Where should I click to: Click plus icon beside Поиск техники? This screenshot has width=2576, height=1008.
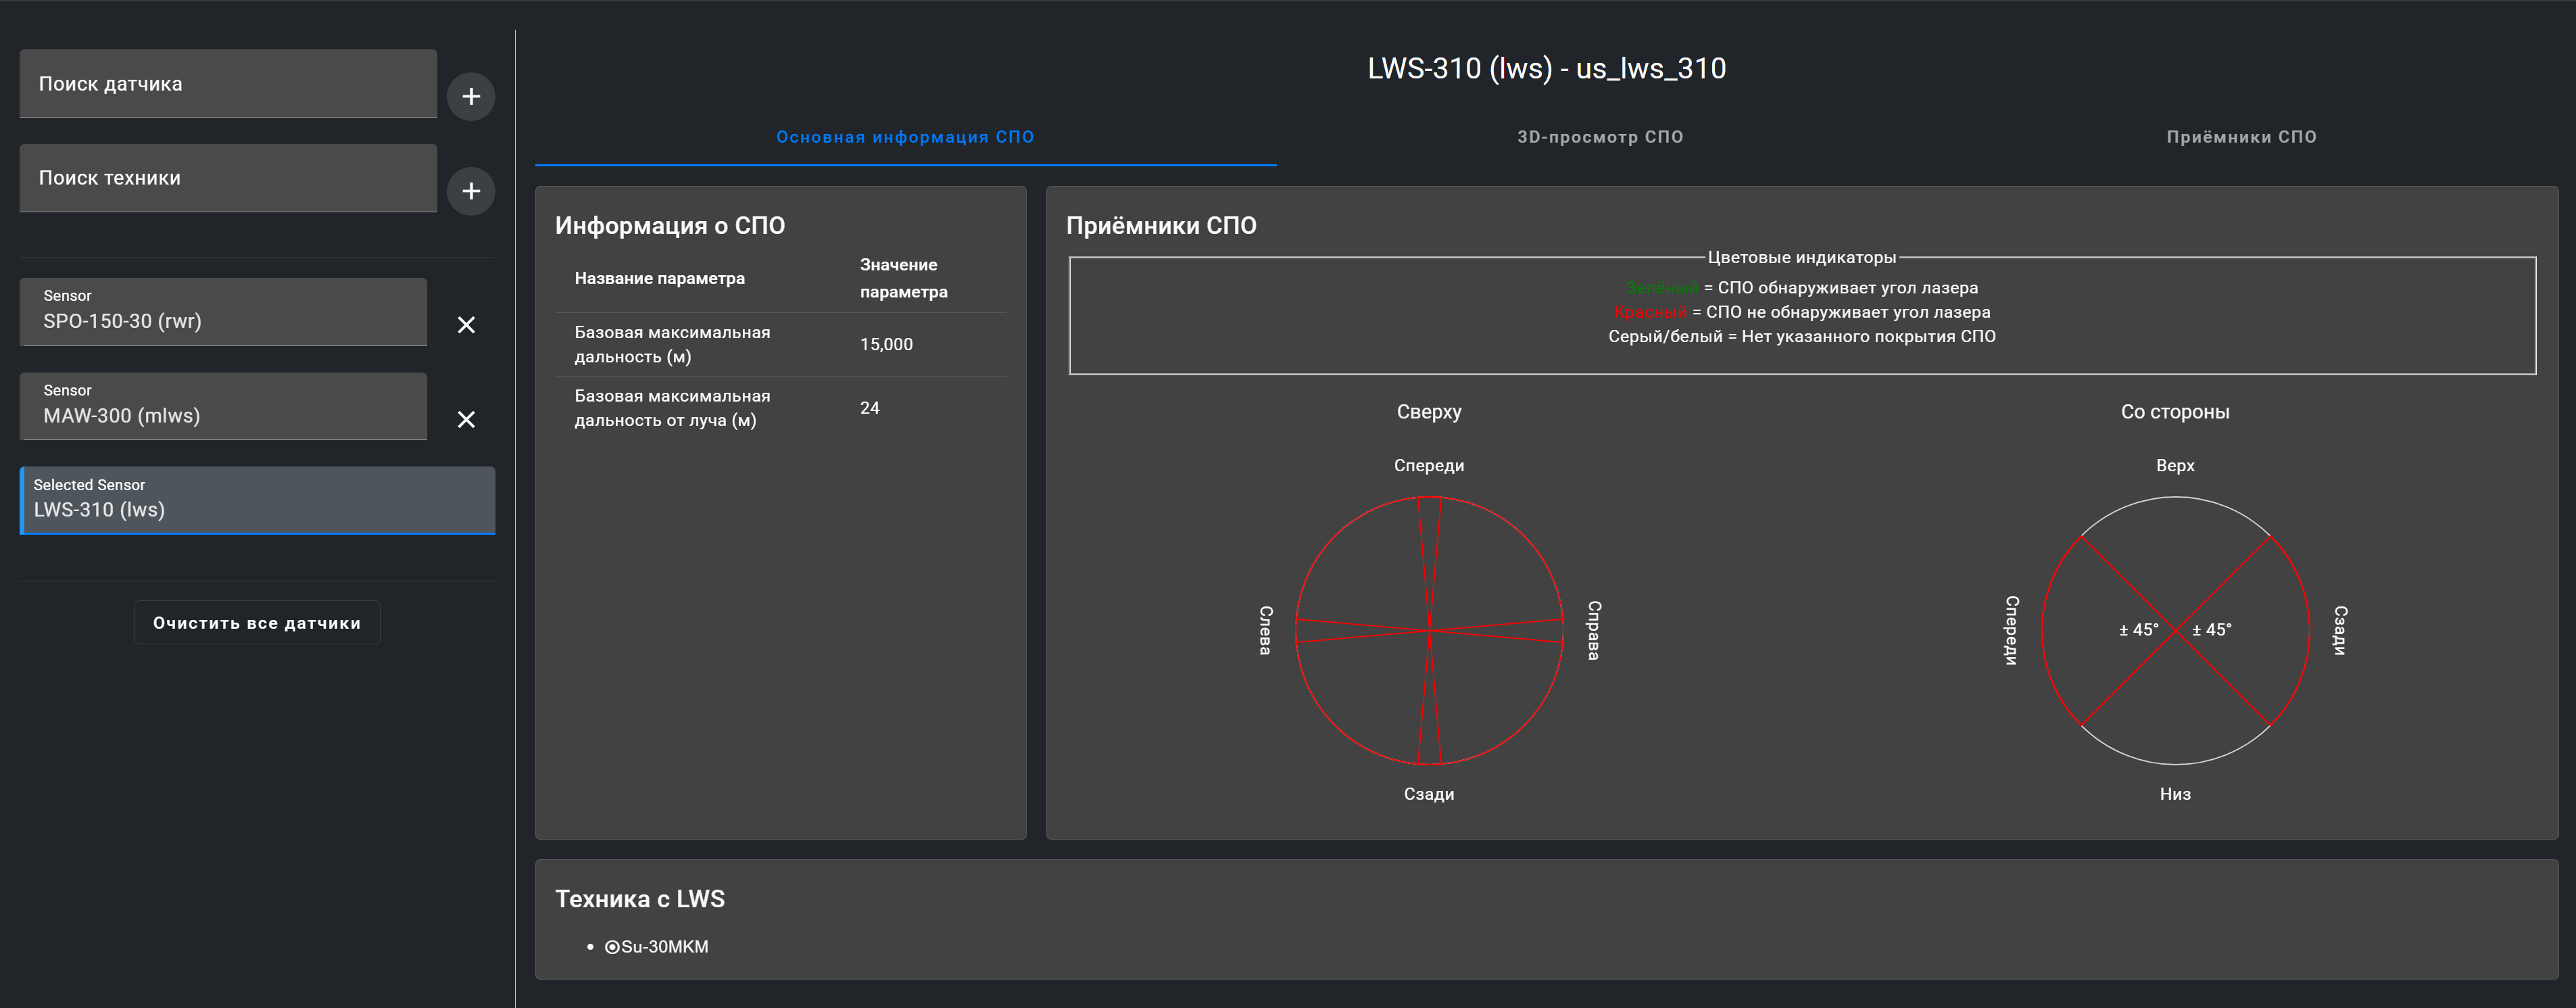[x=471, y=190]
